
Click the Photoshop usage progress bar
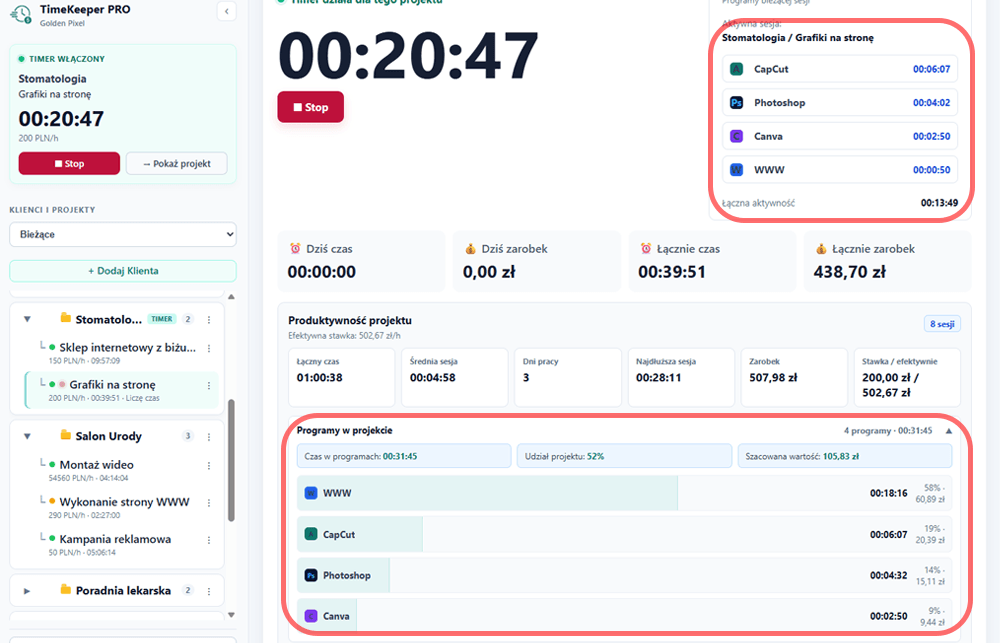(x=343, y=575)
